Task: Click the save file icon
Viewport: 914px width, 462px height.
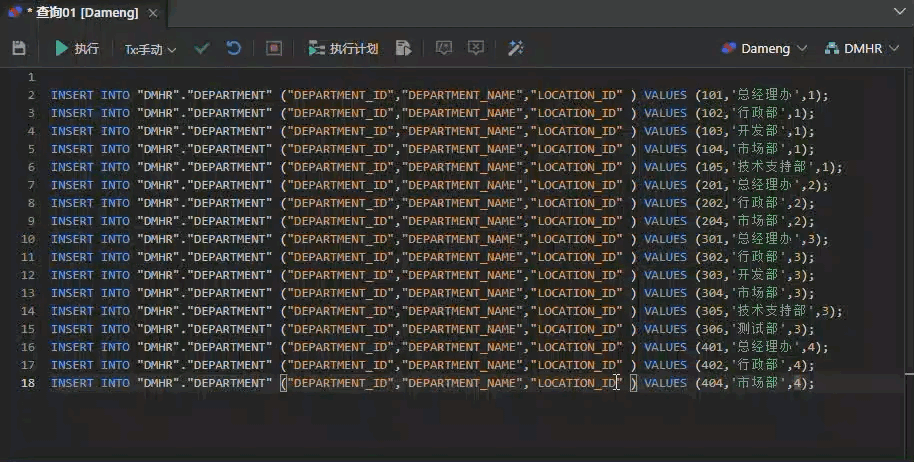Action: click(x=19, y=48)
